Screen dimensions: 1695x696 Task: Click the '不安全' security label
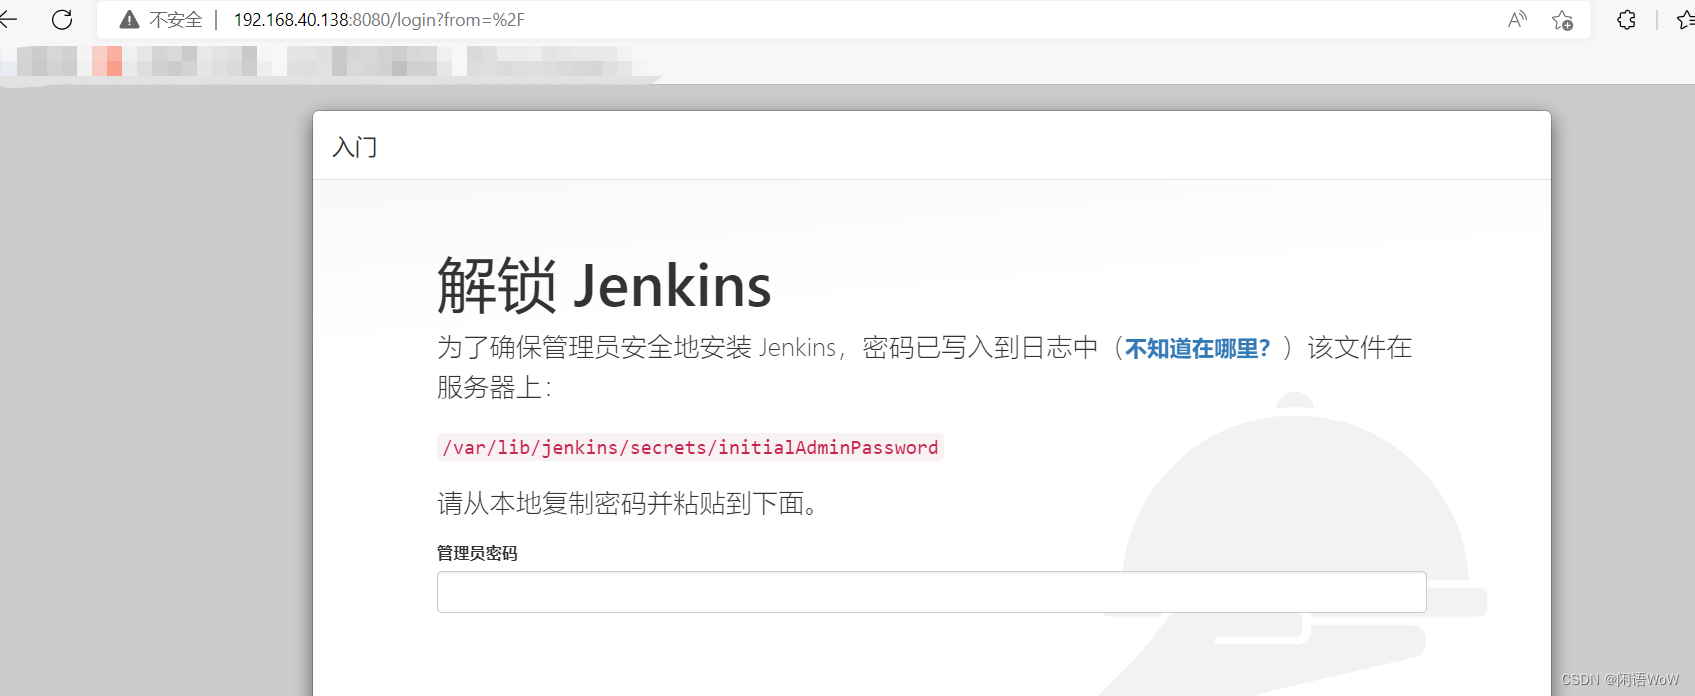point(176,20)
